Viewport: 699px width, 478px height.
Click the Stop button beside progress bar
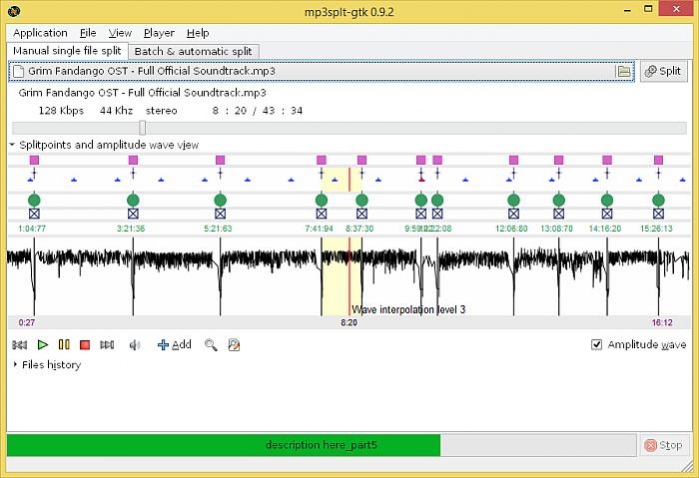[664, 445]
